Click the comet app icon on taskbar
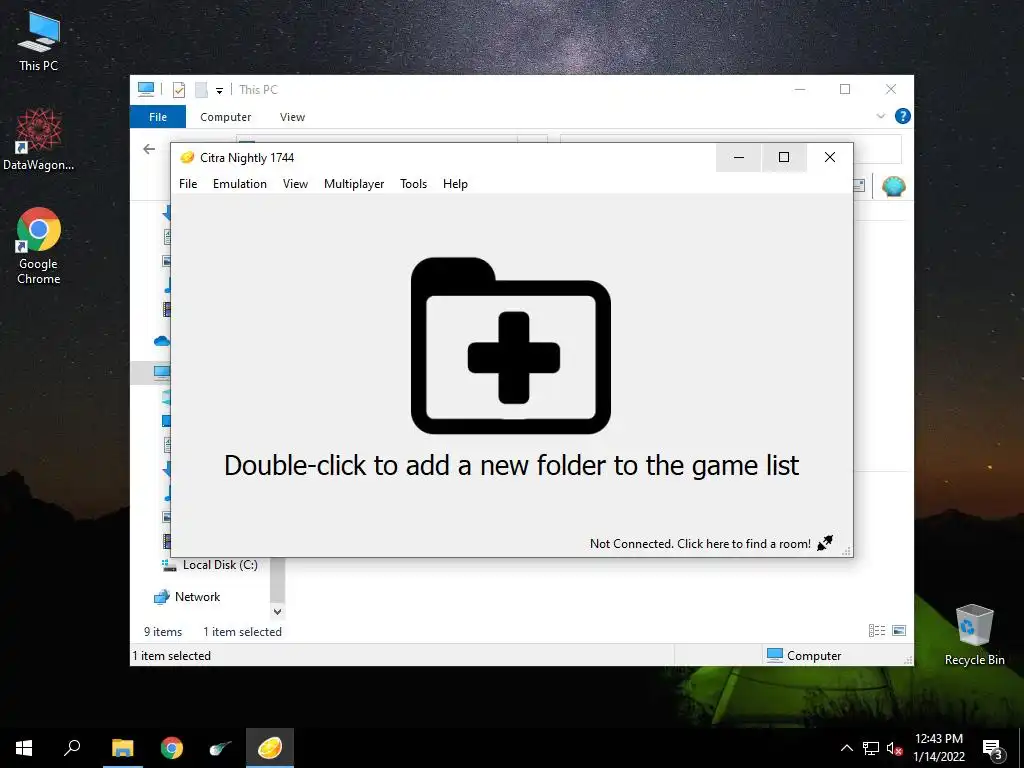Image resolution: width=1024 pixels, height=768 pixels. pyautogui.click(x=221, y=748)
